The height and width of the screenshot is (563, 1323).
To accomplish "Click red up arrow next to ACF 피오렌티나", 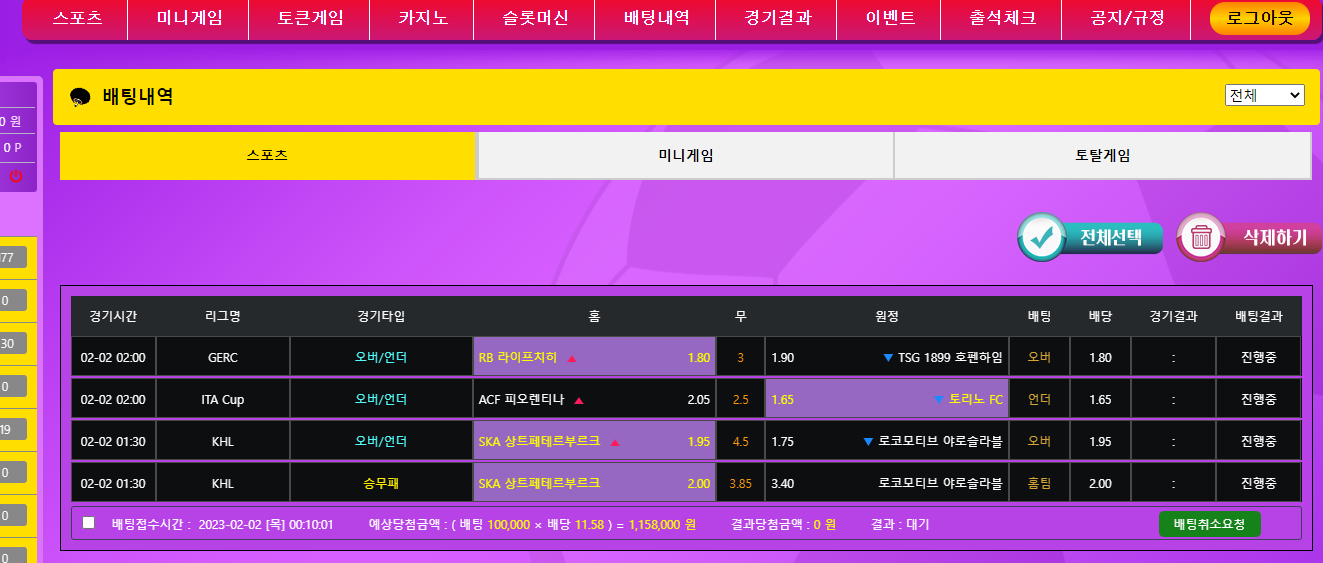I will [x=579, y=400].
